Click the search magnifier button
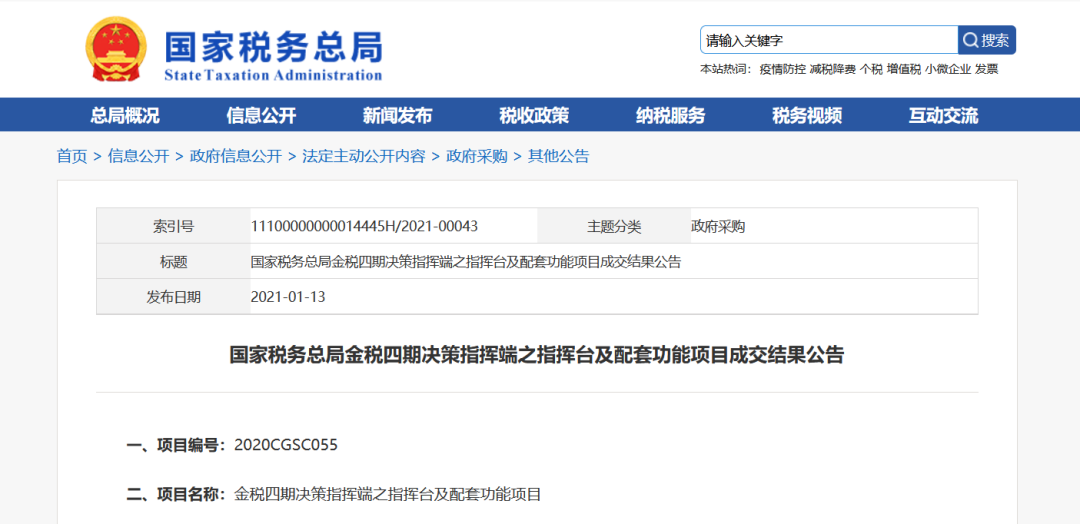Image resolution: width=1080 pixels, height=524 pixels. coord(986,40)
